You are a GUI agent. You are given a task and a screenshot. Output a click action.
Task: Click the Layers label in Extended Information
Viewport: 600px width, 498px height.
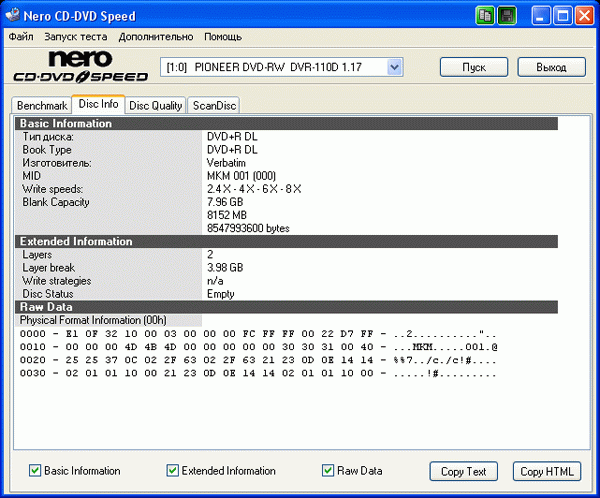point(37,255)
